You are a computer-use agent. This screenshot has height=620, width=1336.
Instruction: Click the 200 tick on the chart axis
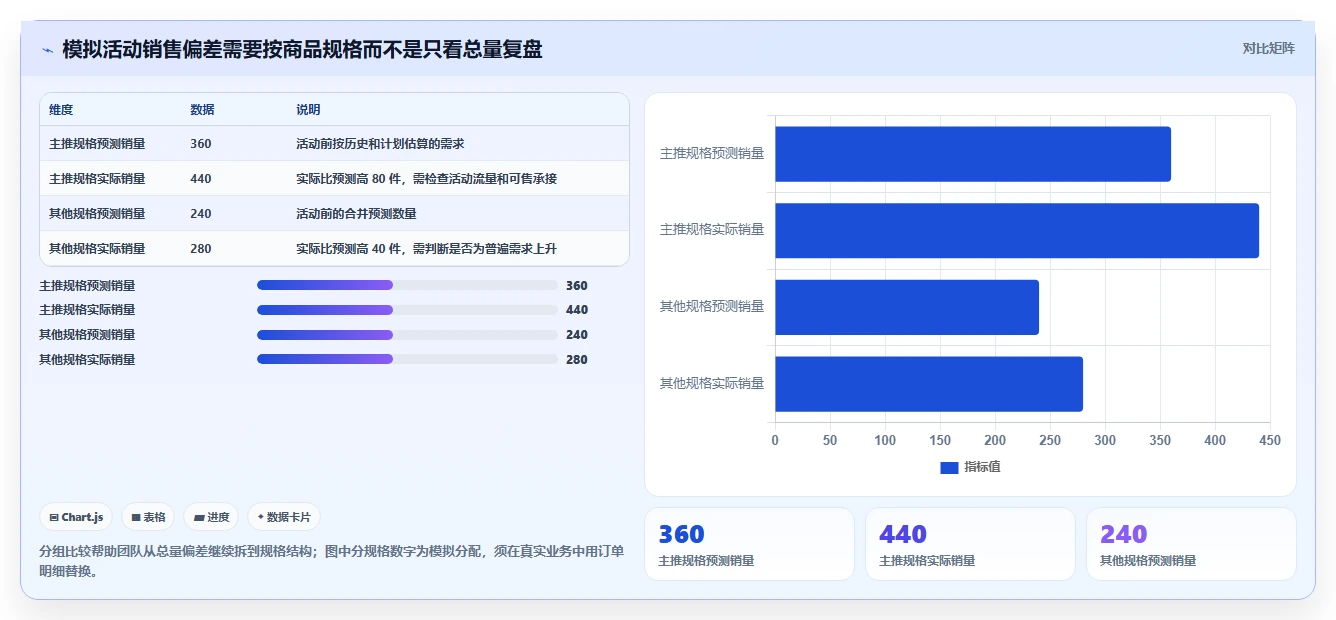(995, 440)
